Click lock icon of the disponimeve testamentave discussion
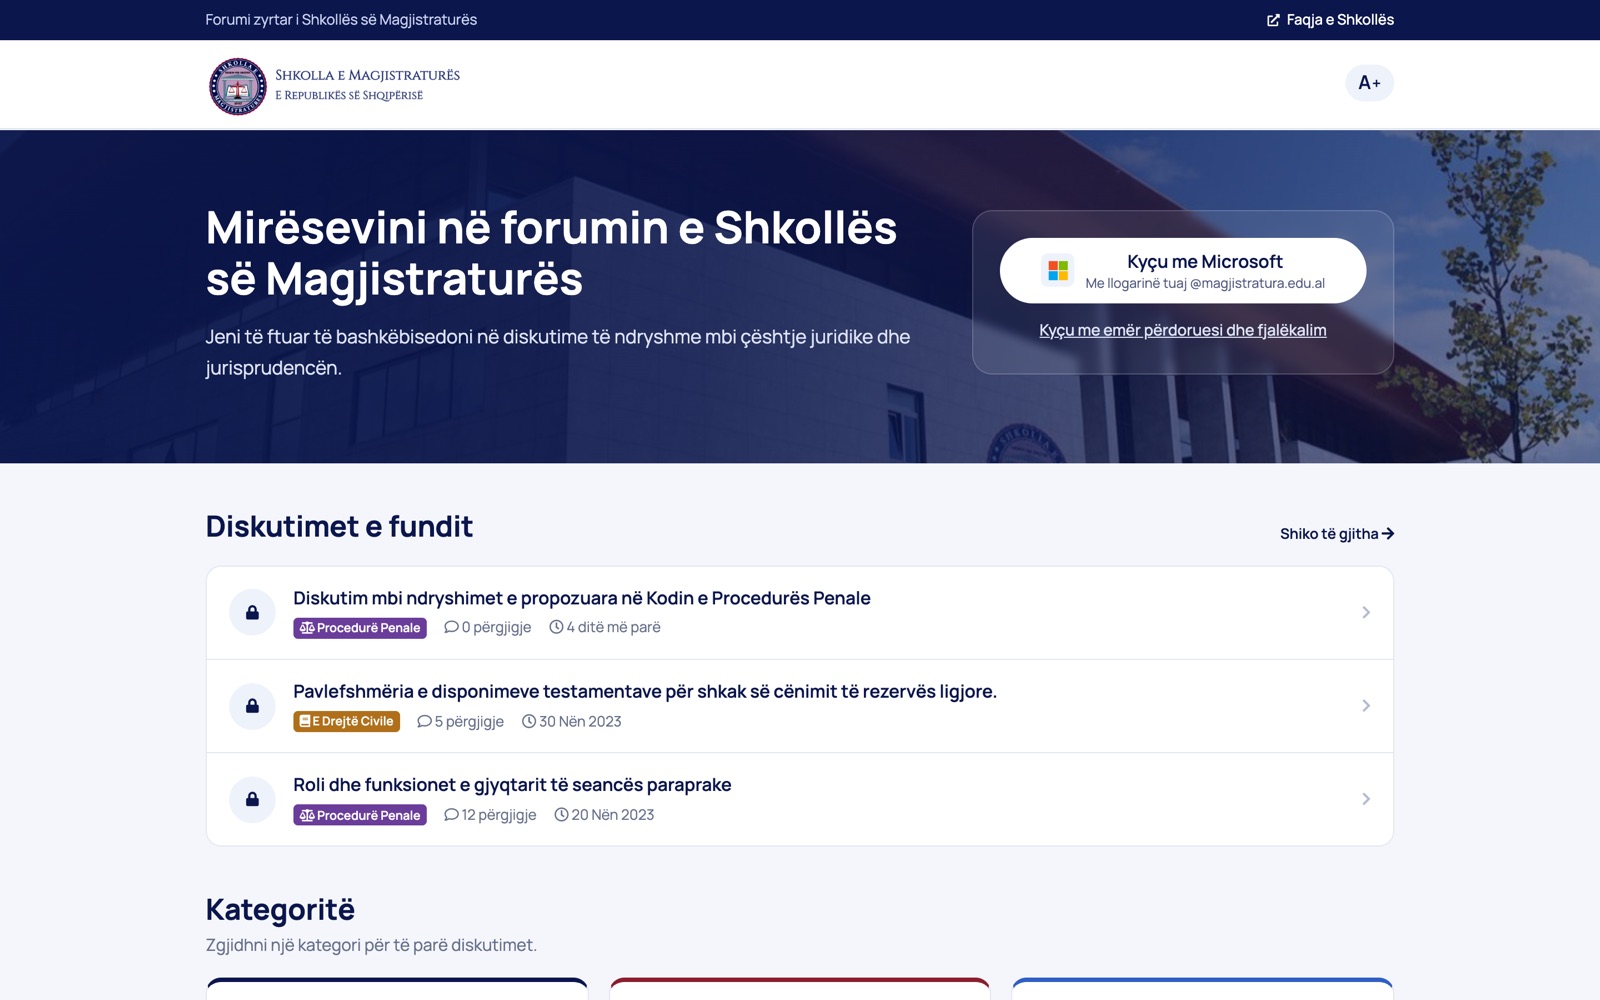The height and width of the screenshot is (1000, 1600). pos(252,706)
